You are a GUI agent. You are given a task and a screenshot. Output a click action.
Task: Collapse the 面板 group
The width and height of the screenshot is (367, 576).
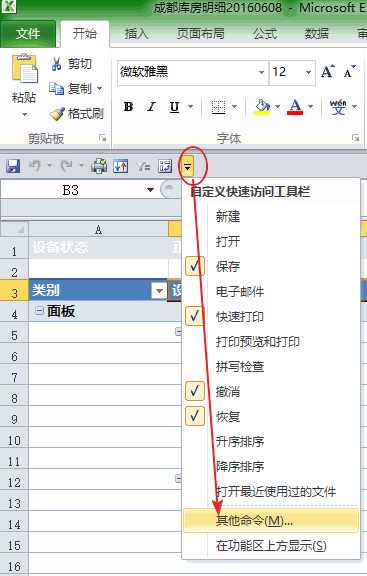tap(39, 311)
